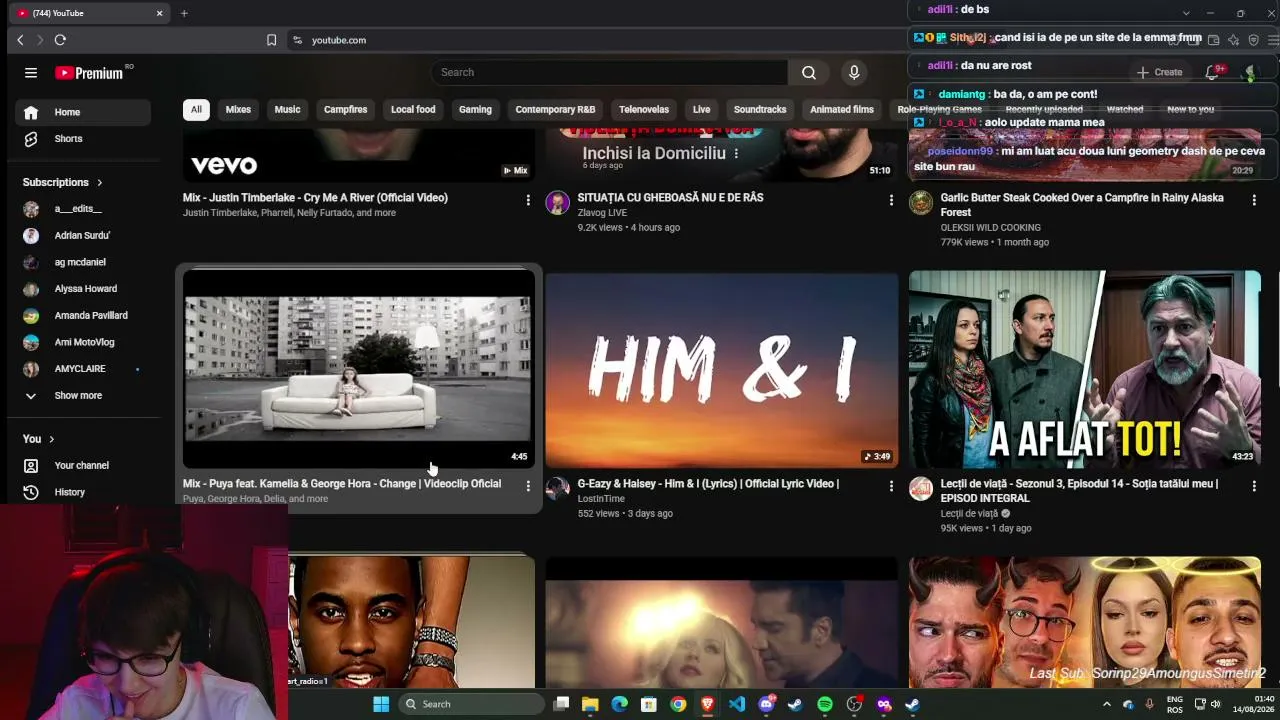
Task: Open OLEKSII WILD COOKING channel avatar
Action: pos(920,203)
